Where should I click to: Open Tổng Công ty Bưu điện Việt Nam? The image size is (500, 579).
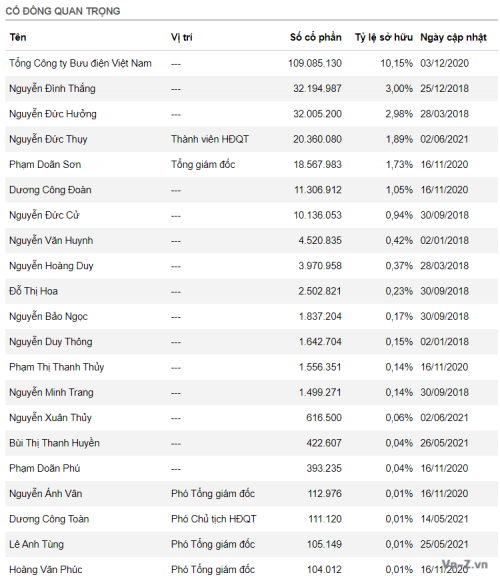(x=80, y=63)
